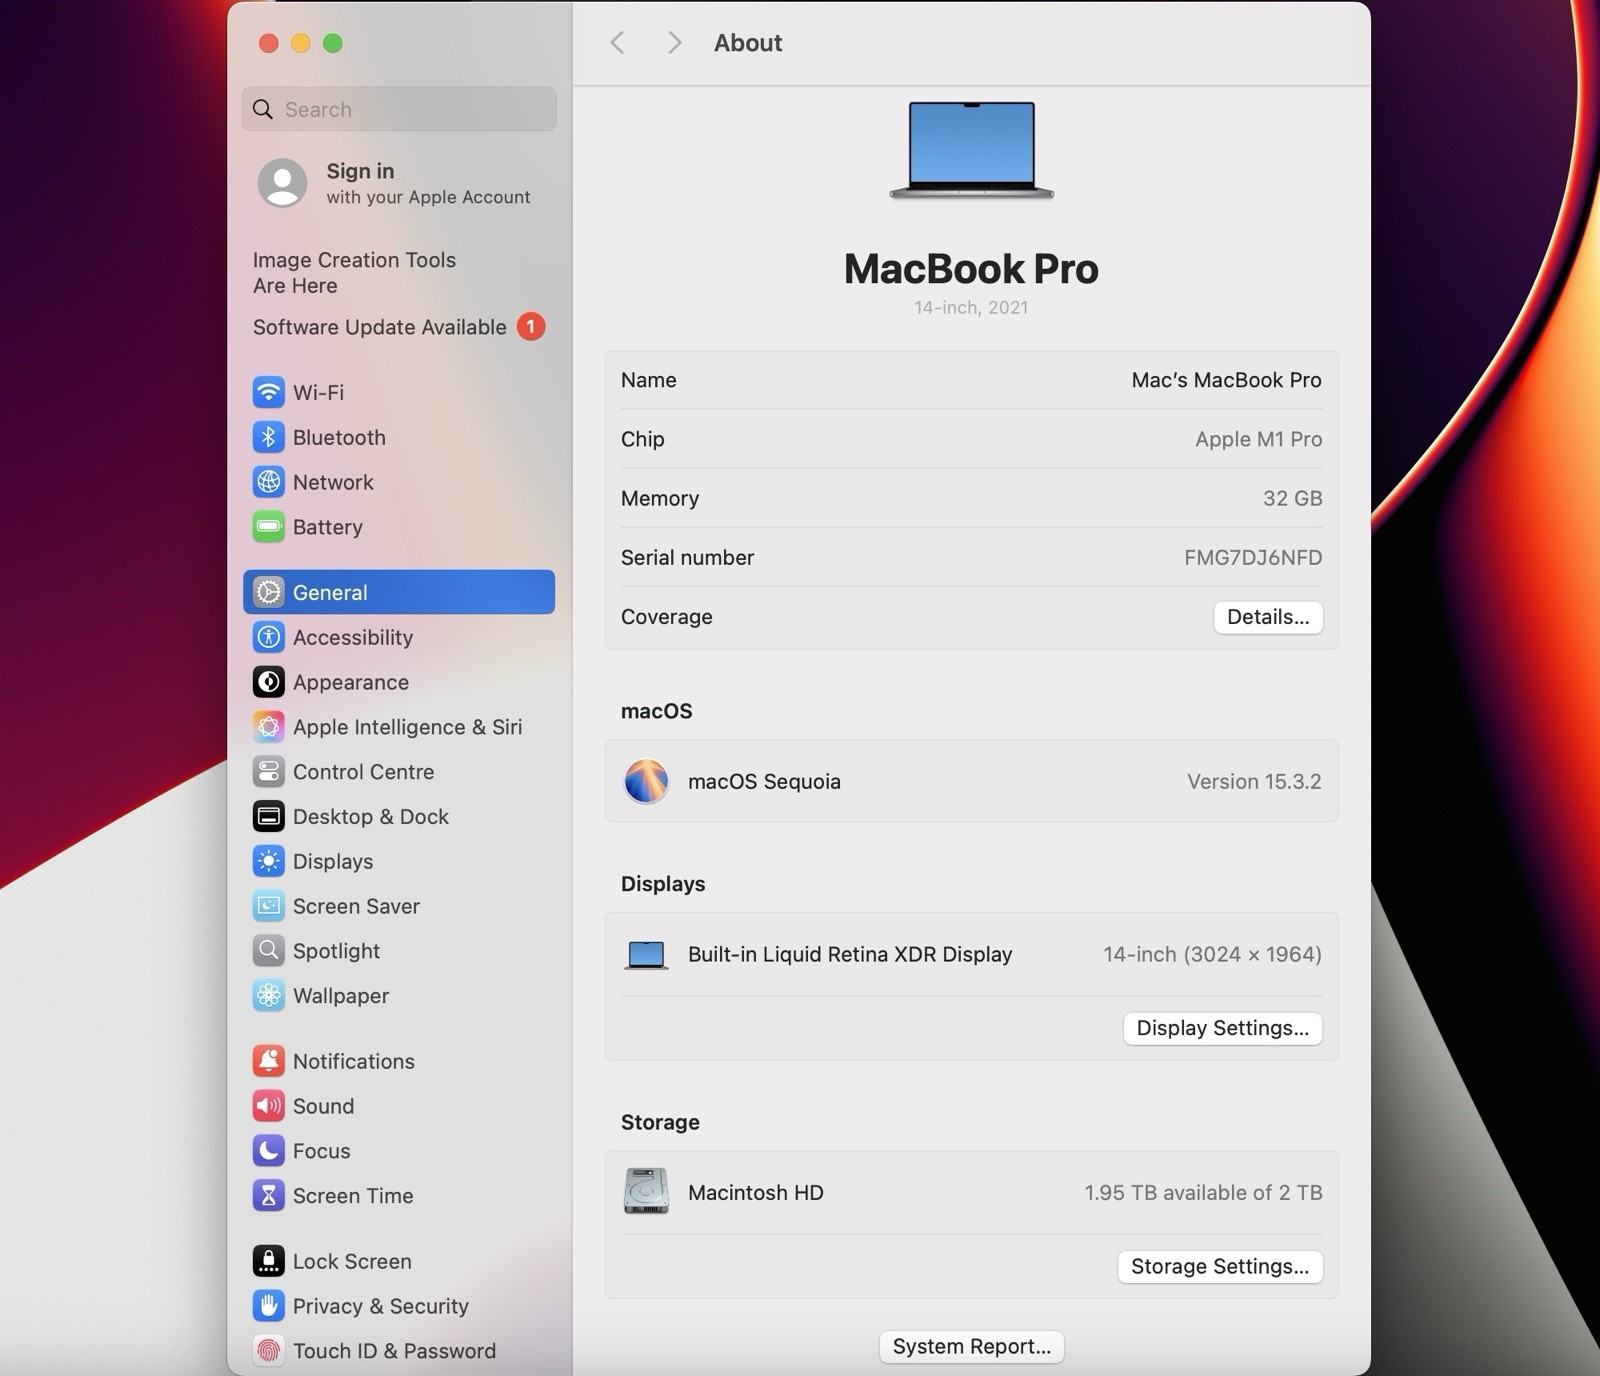The width and height of the screenshot is (1600, 1376).
Task: Open Wallpaper flower icon
Action: click(x=268, y=996)
